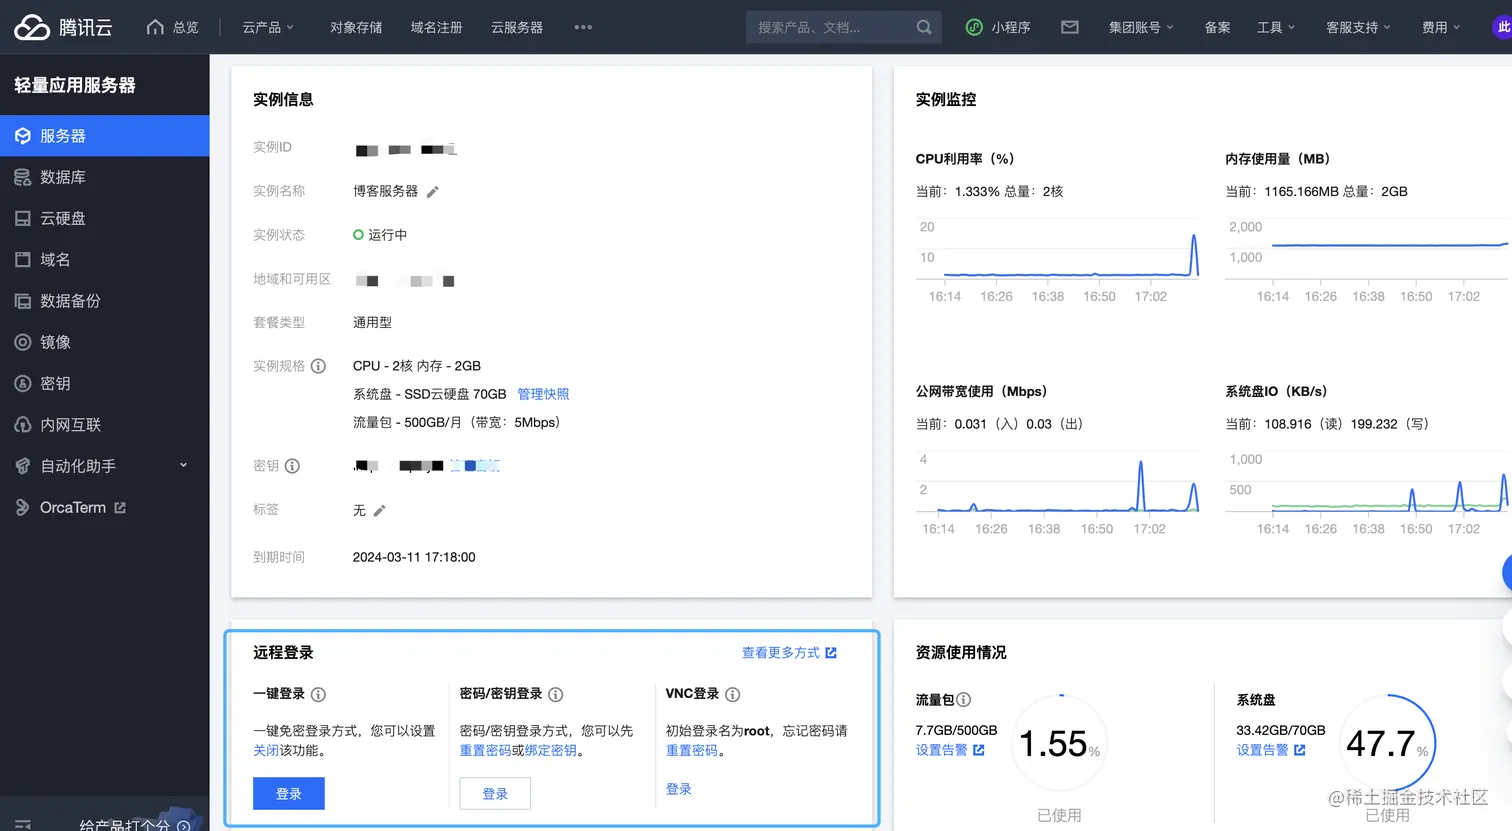Viewport: 1512px width, 831px height.
Task: Edit 标签 with the pencil icon
Action: click(379, 511)
